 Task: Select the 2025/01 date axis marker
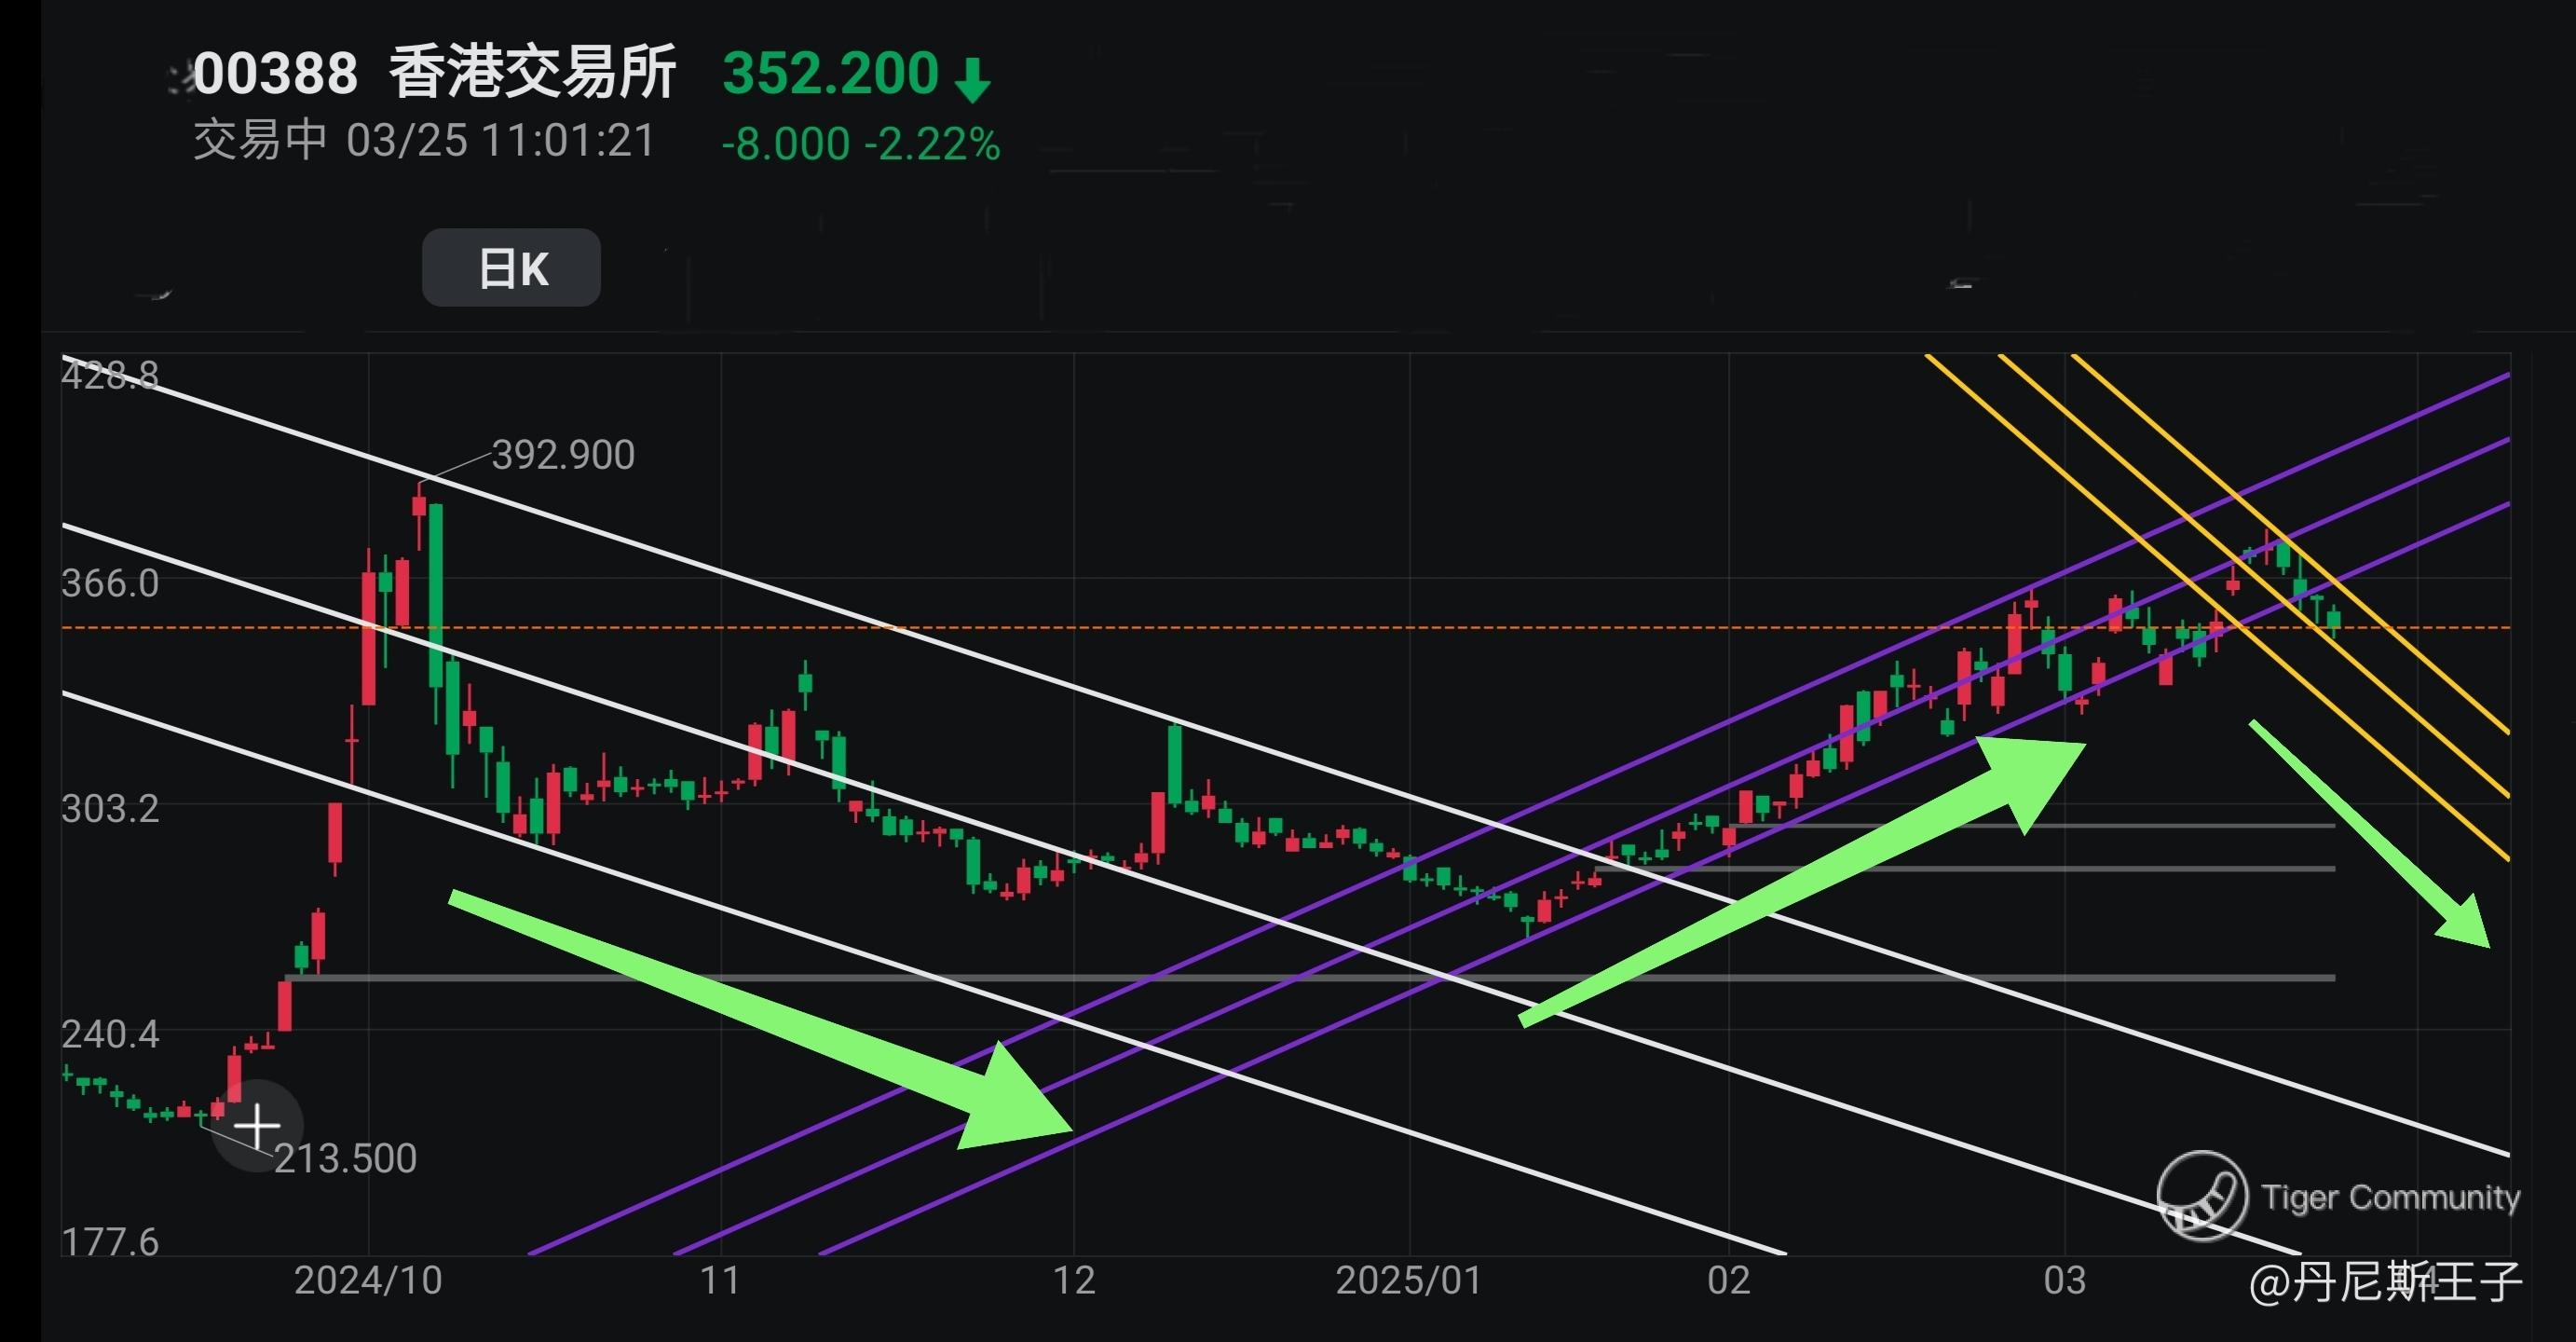[1408, 1280]
